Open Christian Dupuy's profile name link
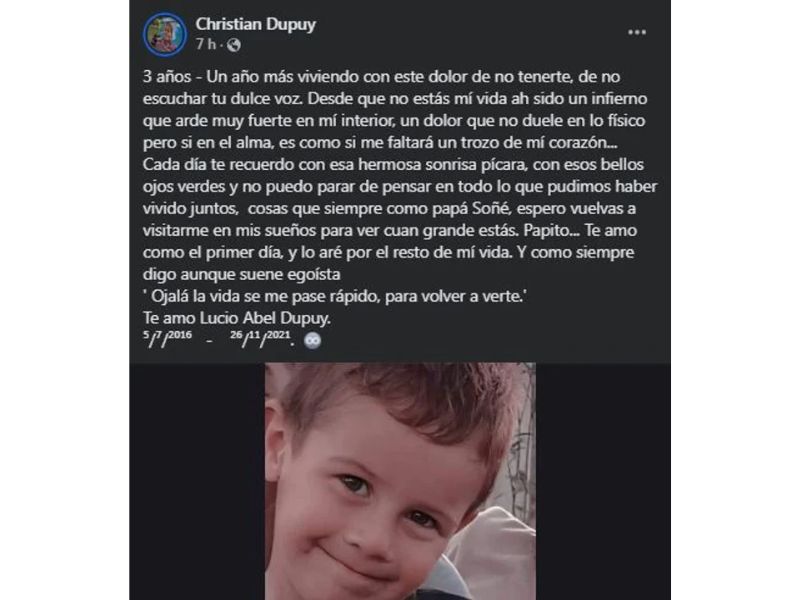800x600 pixels. click(x=256, y=24)
